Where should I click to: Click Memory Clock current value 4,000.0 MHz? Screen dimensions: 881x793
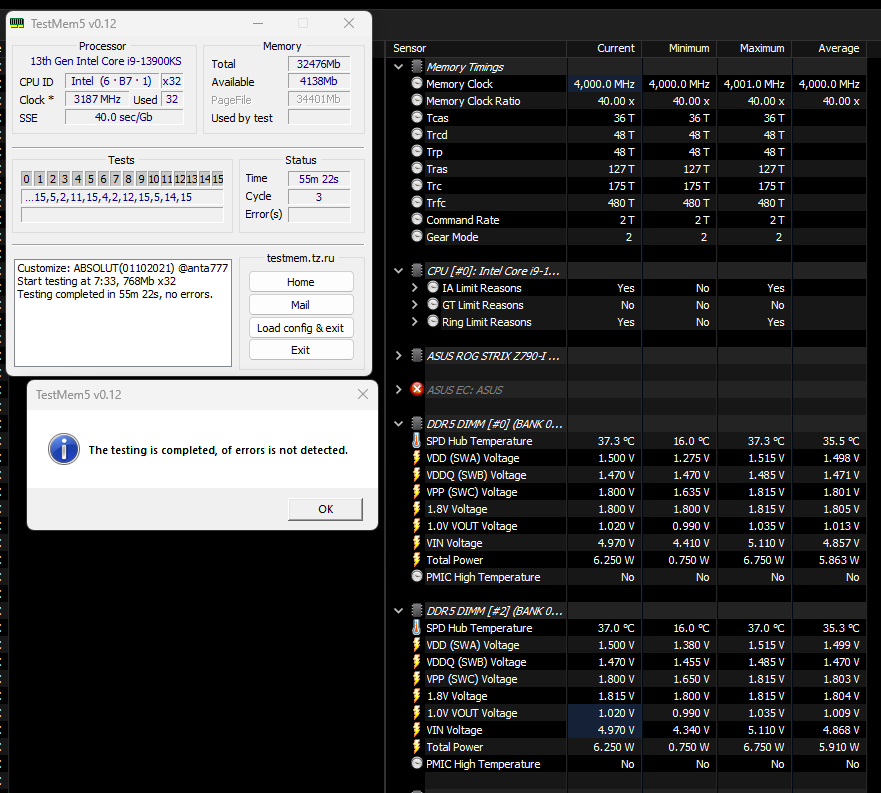pyautogui.click(x=604, y=84)
